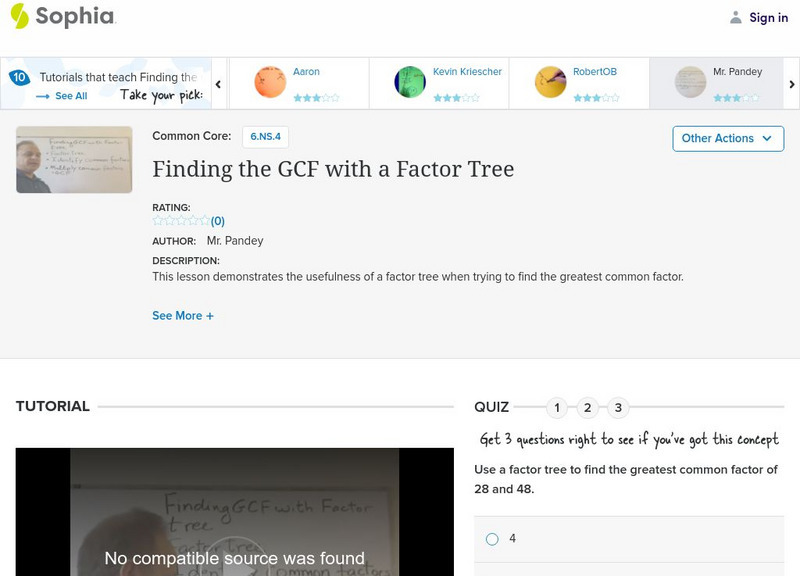This screenshot has width=800, height=576.
Task: Click the title Finding the GCF with a Factor Tree
Action: tap(333, 169)
